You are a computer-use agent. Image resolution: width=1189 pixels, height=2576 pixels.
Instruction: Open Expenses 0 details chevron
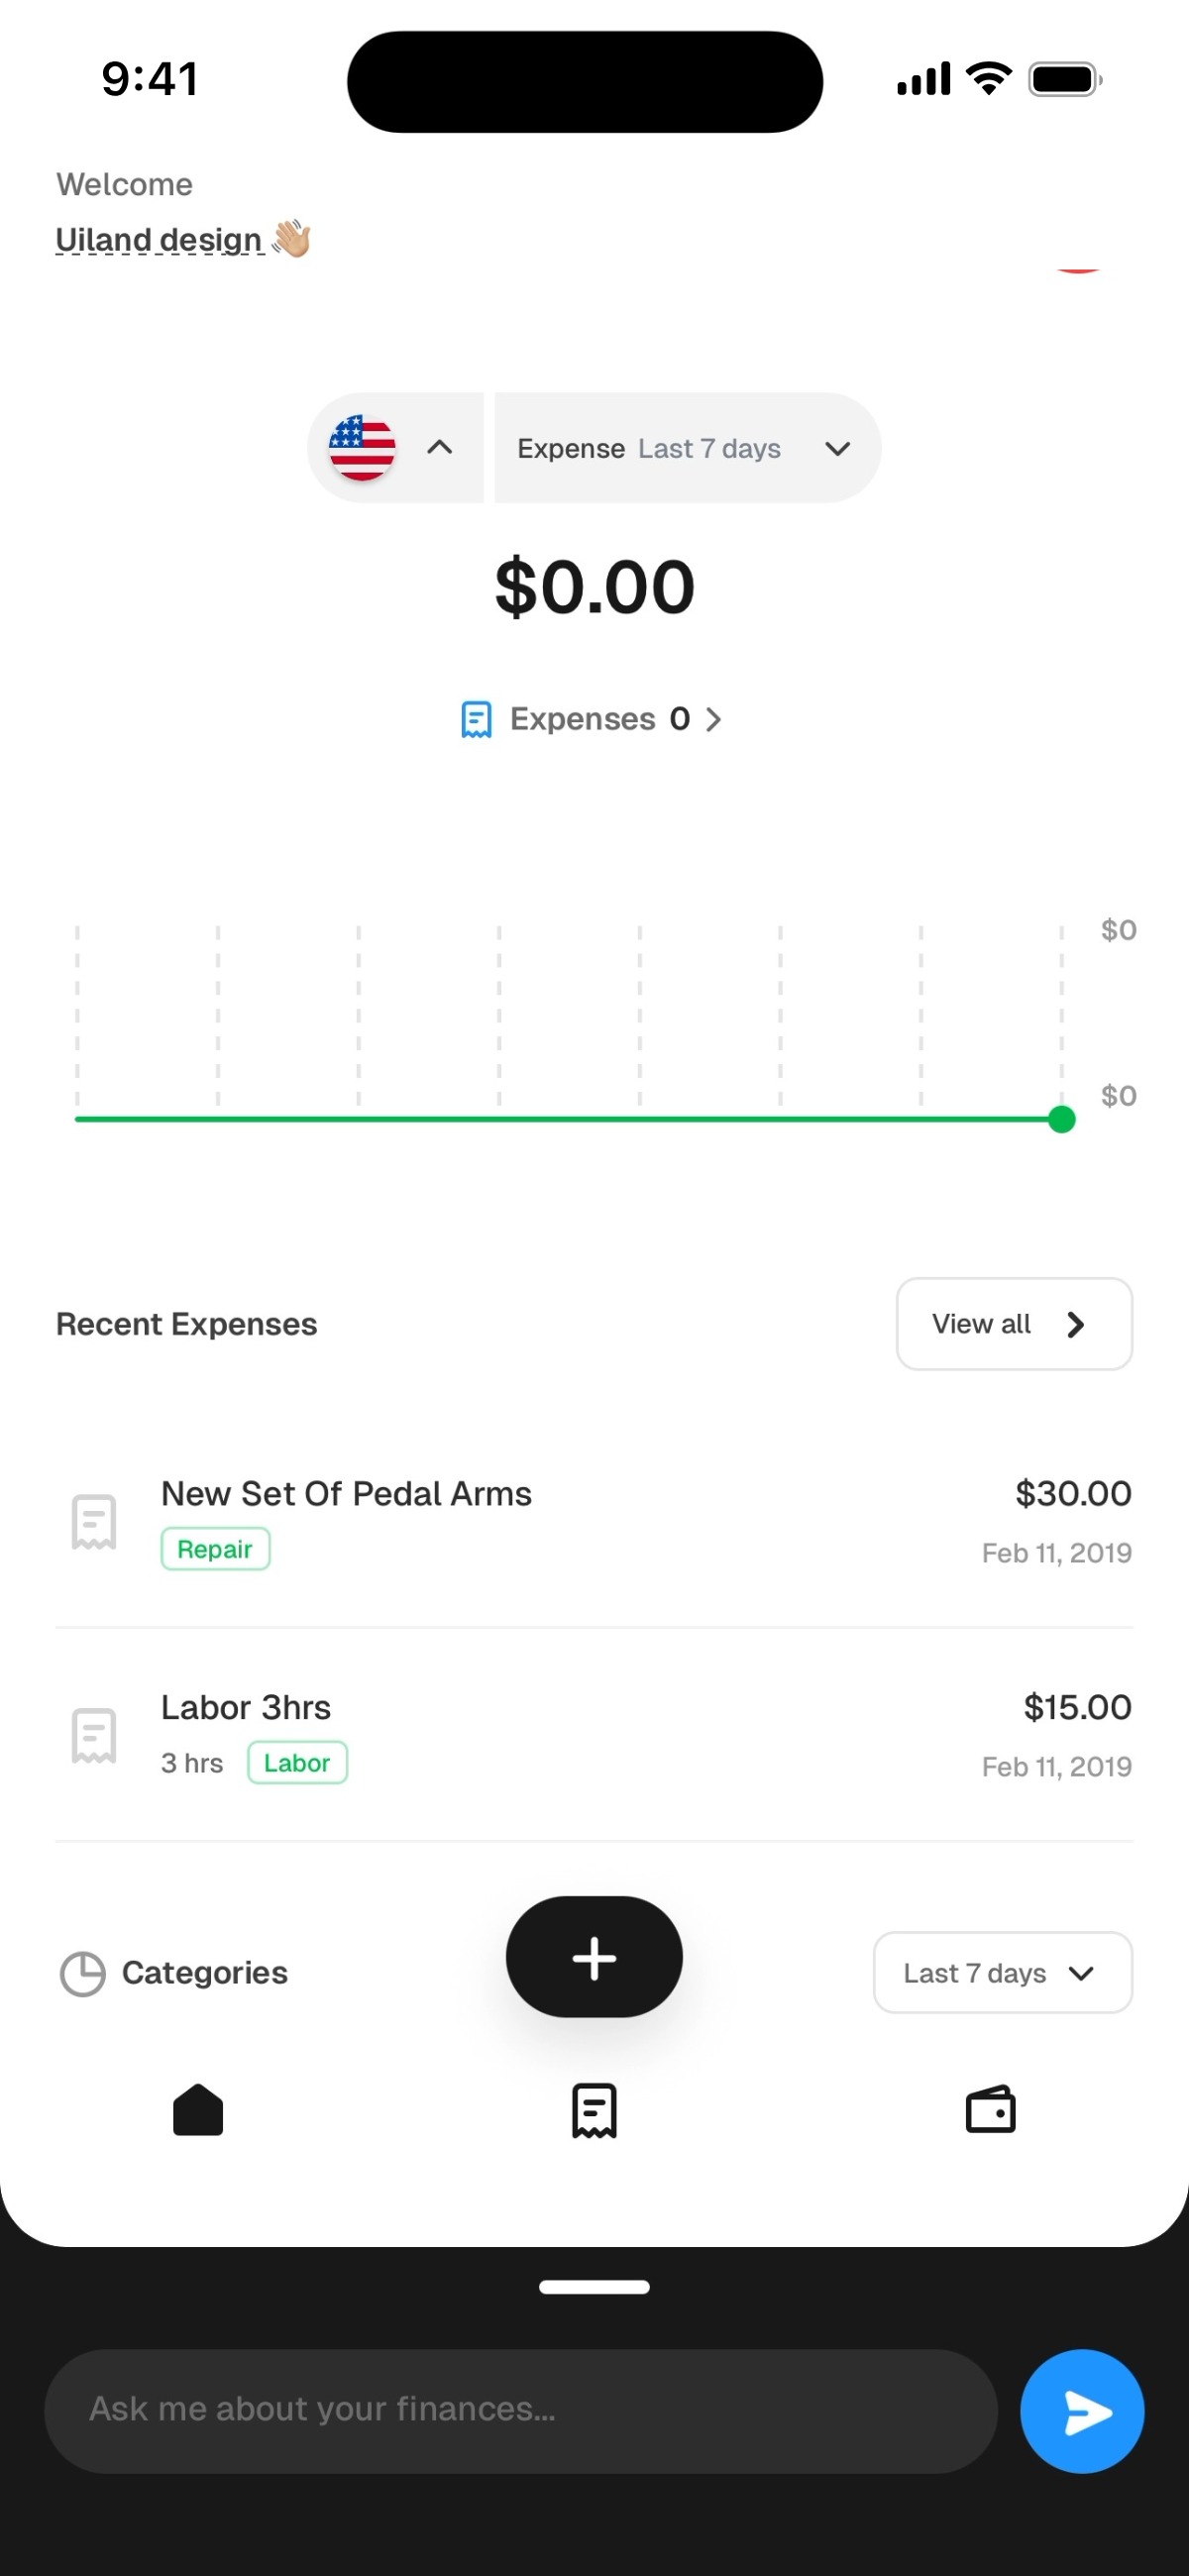713,719
